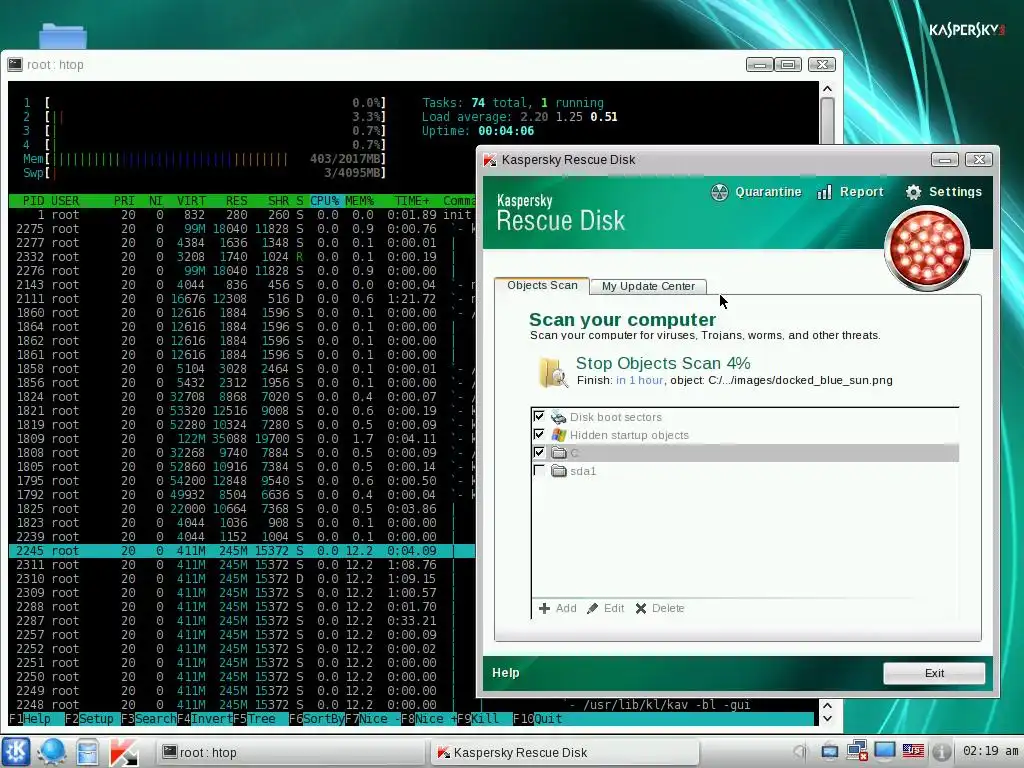Viewport: 1024px width, 768px height.
Task: Click the terminal icon in htop title bar
Action: click(15, 64)
